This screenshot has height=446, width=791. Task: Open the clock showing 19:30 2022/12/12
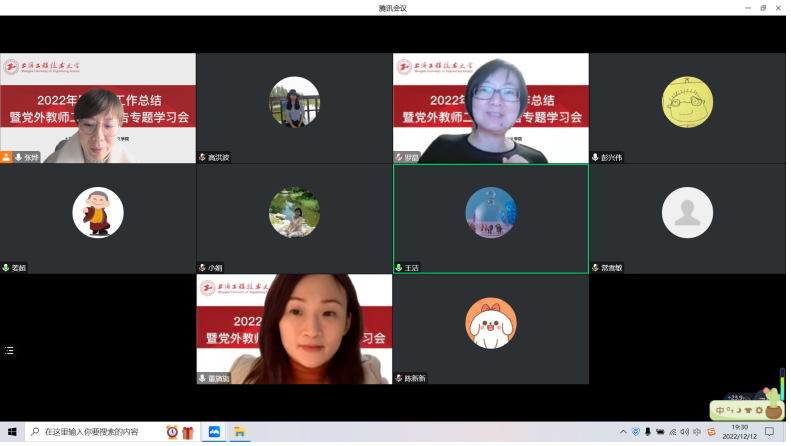pyautogui.click(x=739, y=432)
